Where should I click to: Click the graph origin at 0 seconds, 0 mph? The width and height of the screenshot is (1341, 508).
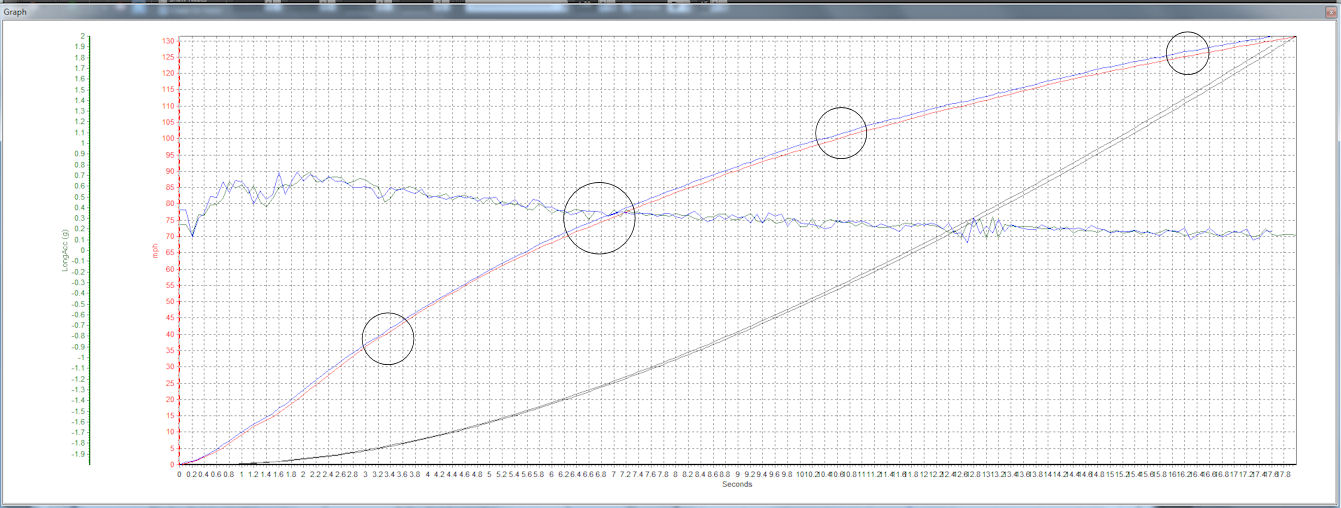coord(180,464)
